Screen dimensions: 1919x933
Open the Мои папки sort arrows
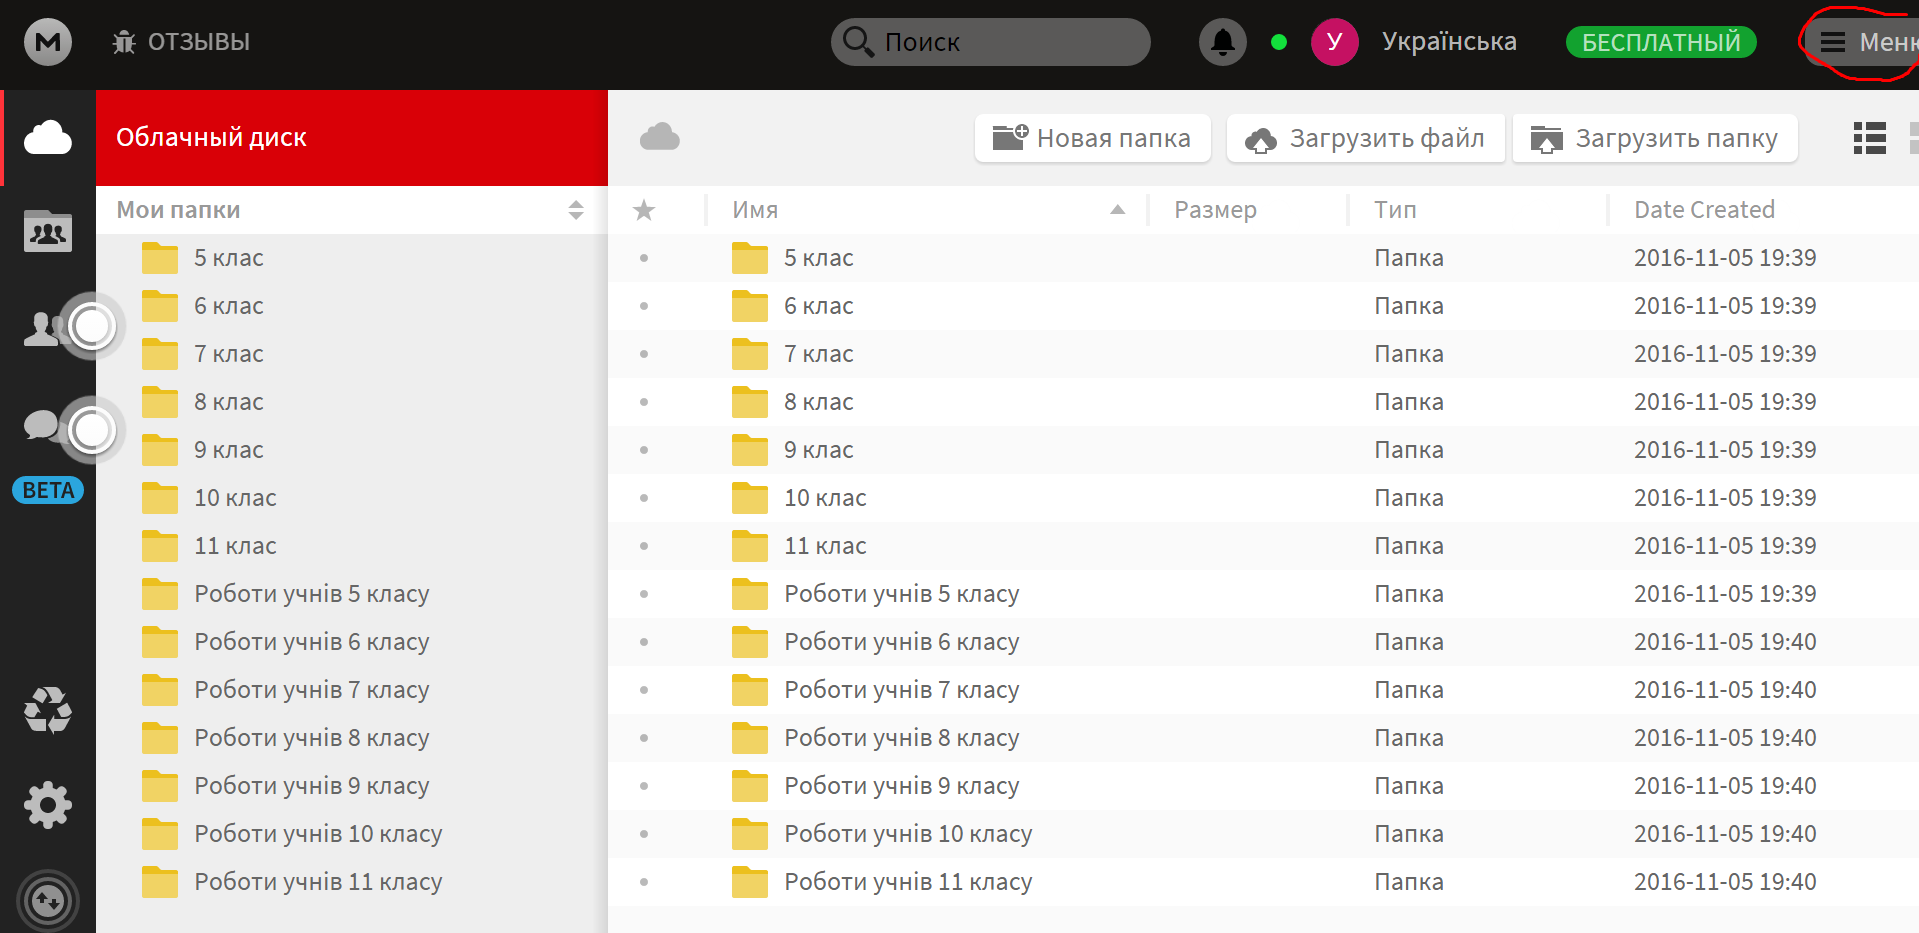(x=576, y=210)
